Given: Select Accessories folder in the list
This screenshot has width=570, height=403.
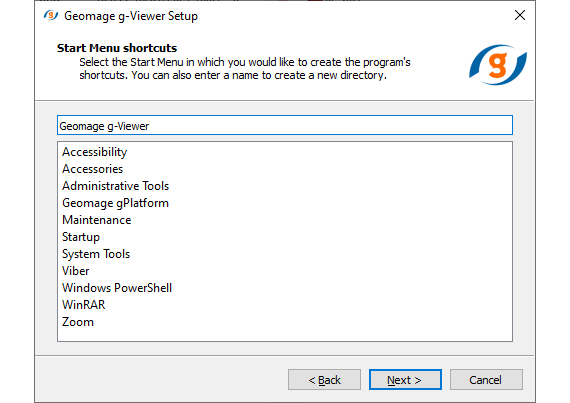Looking at the screenshot, I should 92,169.
